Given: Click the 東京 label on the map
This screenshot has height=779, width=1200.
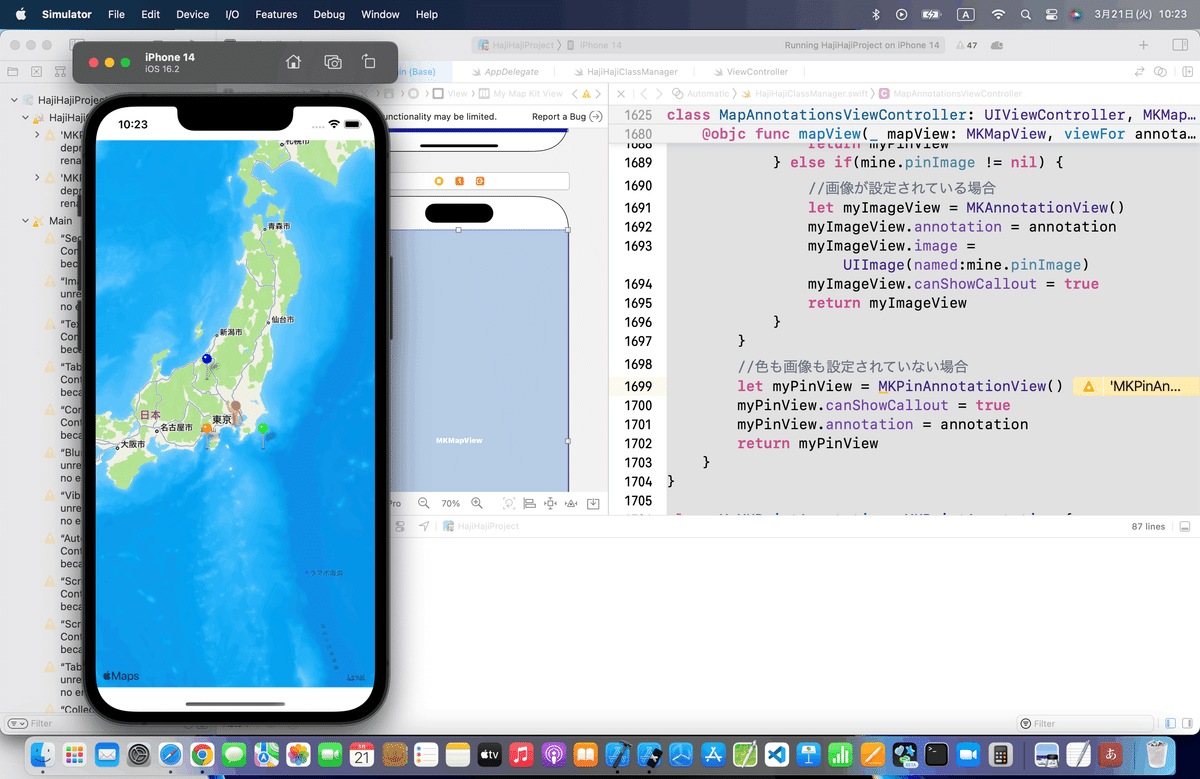Looking at the screenshot, I should 222,420.
